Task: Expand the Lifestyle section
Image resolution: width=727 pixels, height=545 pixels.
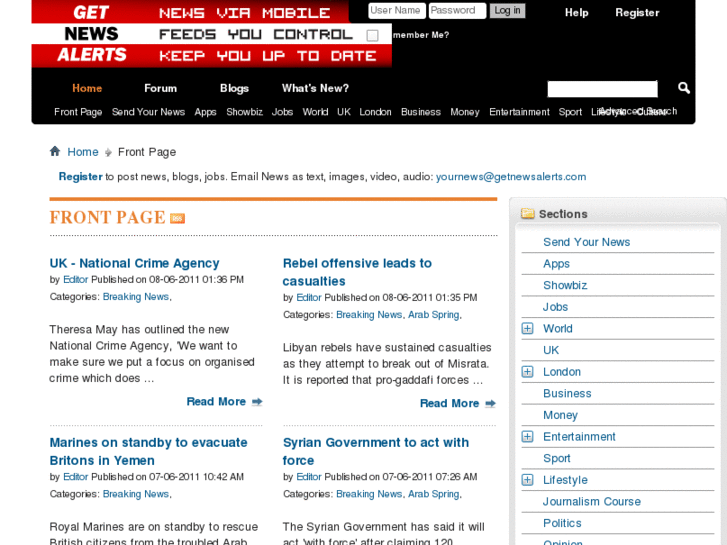Action: [527, 480]
